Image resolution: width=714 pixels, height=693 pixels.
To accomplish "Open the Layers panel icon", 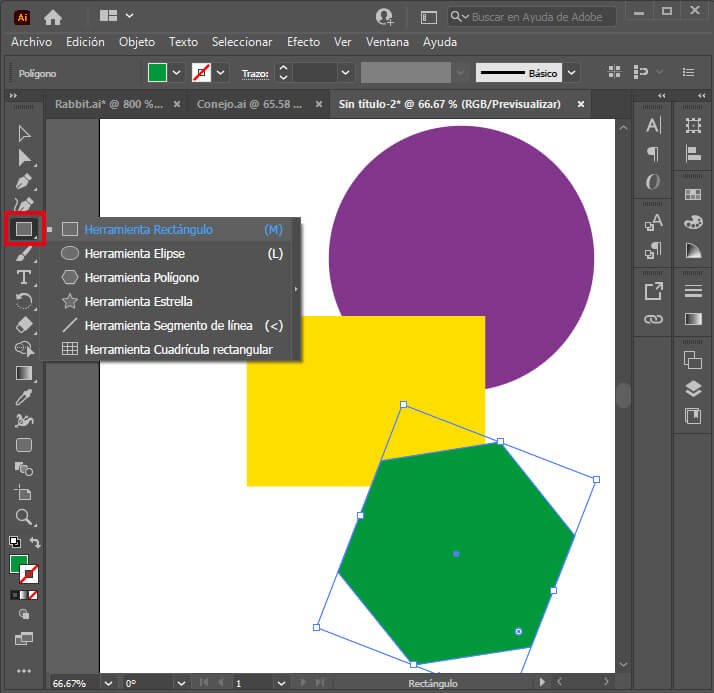I will pos(693,388).
